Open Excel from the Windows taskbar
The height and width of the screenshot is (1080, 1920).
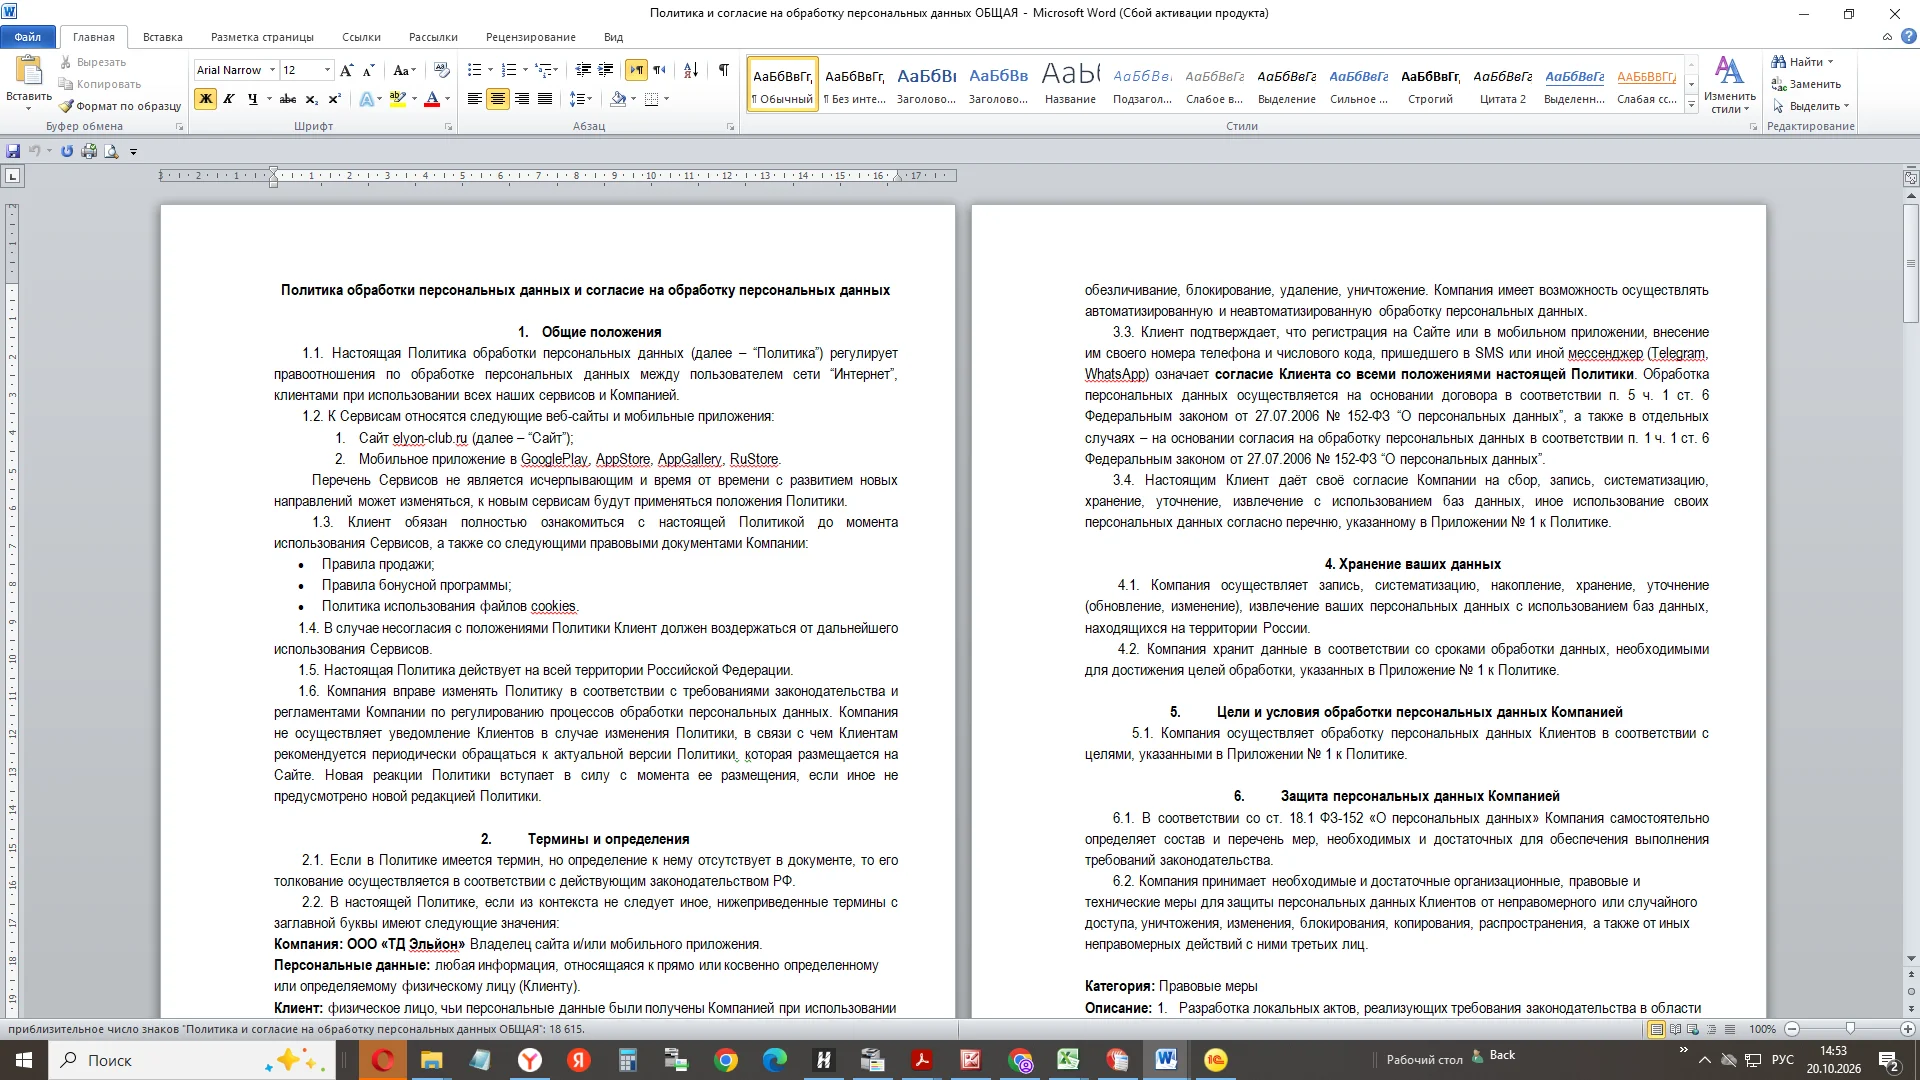click(1068, 1060)
